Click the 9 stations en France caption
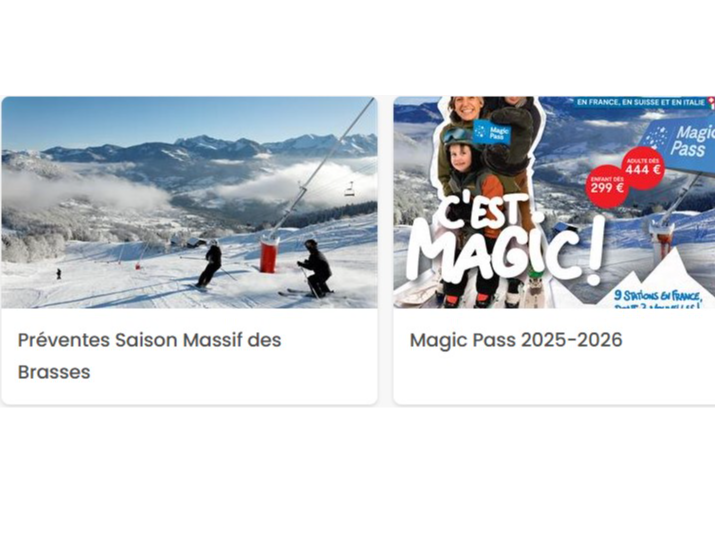Viewport: 715px width, 536px height. tap(658, 297)
